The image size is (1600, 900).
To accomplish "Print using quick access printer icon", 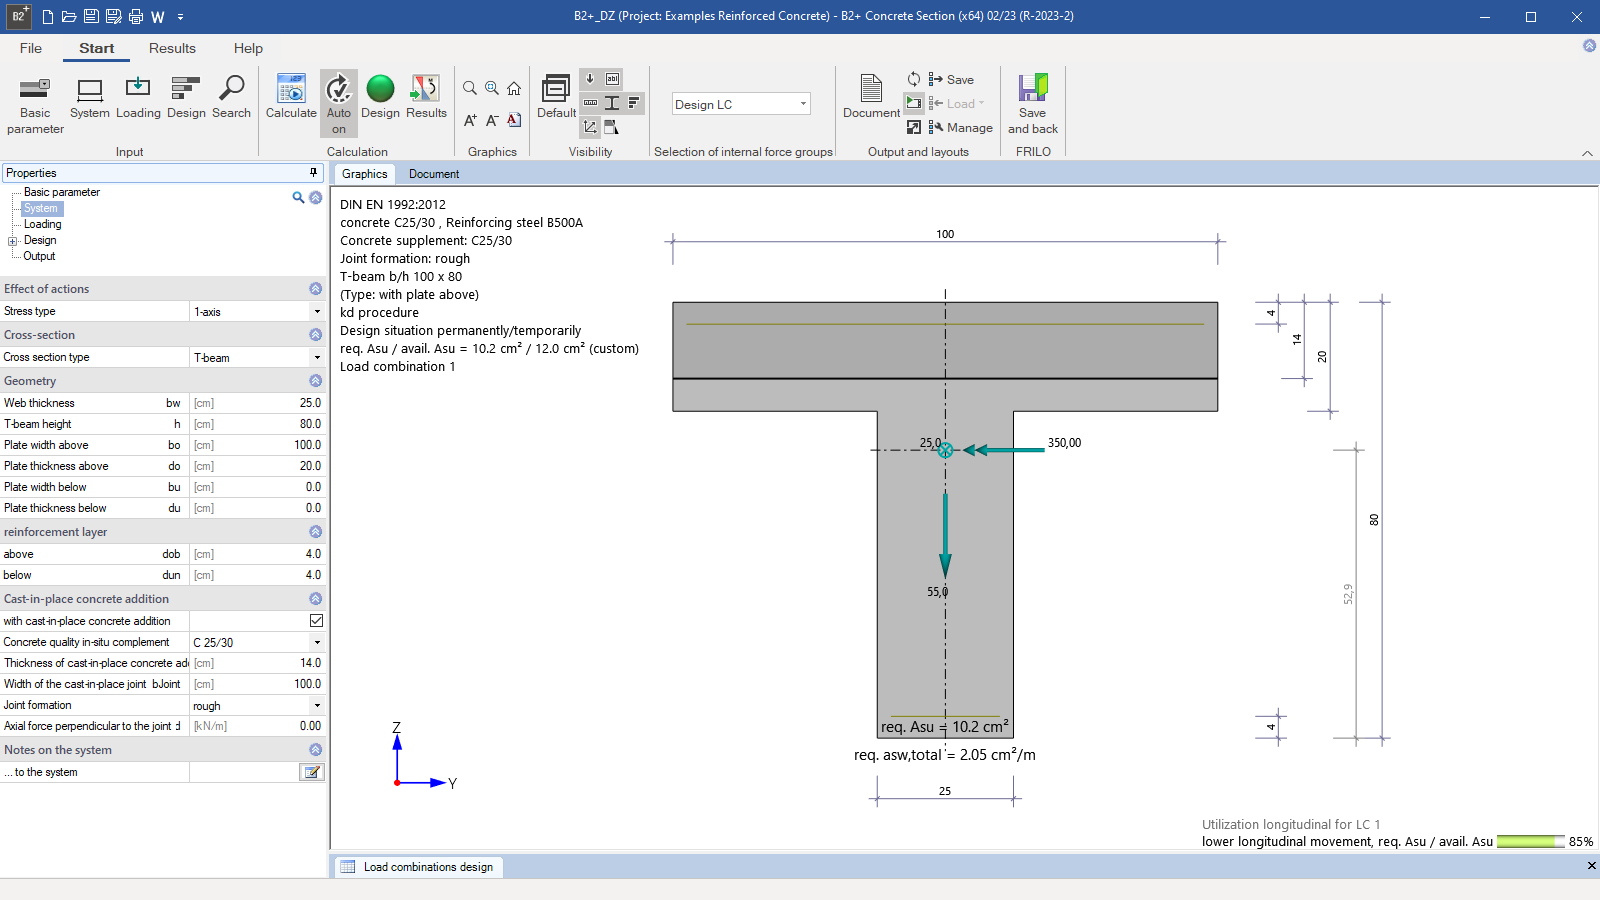I will [136, 16].
